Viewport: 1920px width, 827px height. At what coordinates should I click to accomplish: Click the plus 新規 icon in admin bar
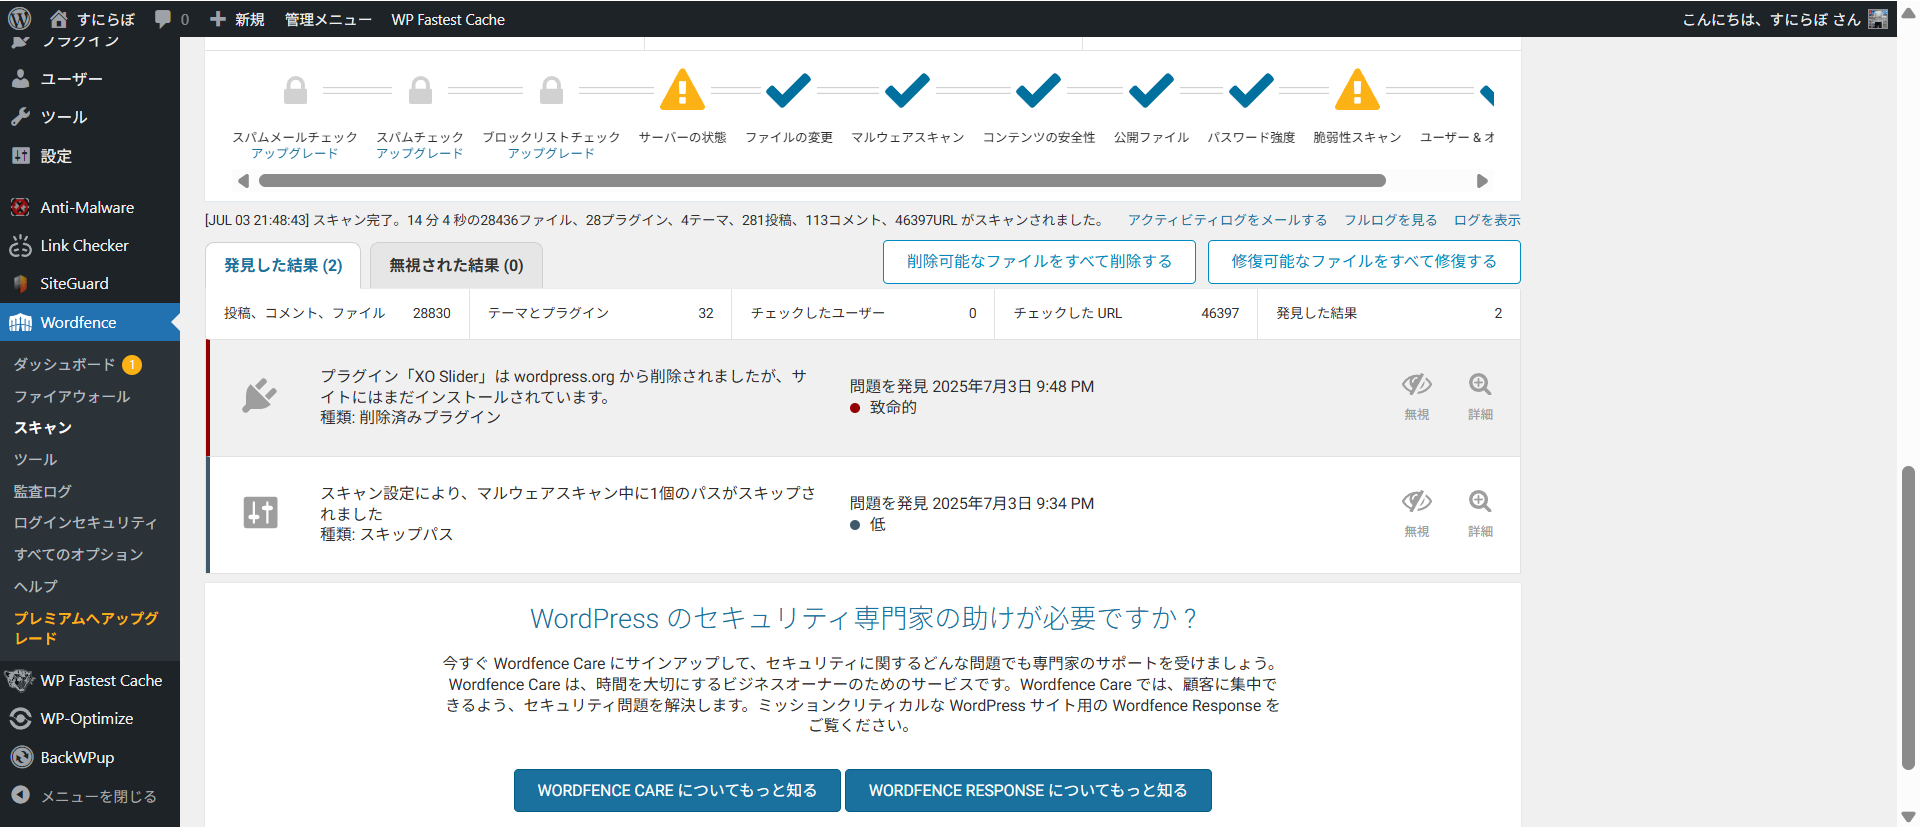(x=218, y=19)
